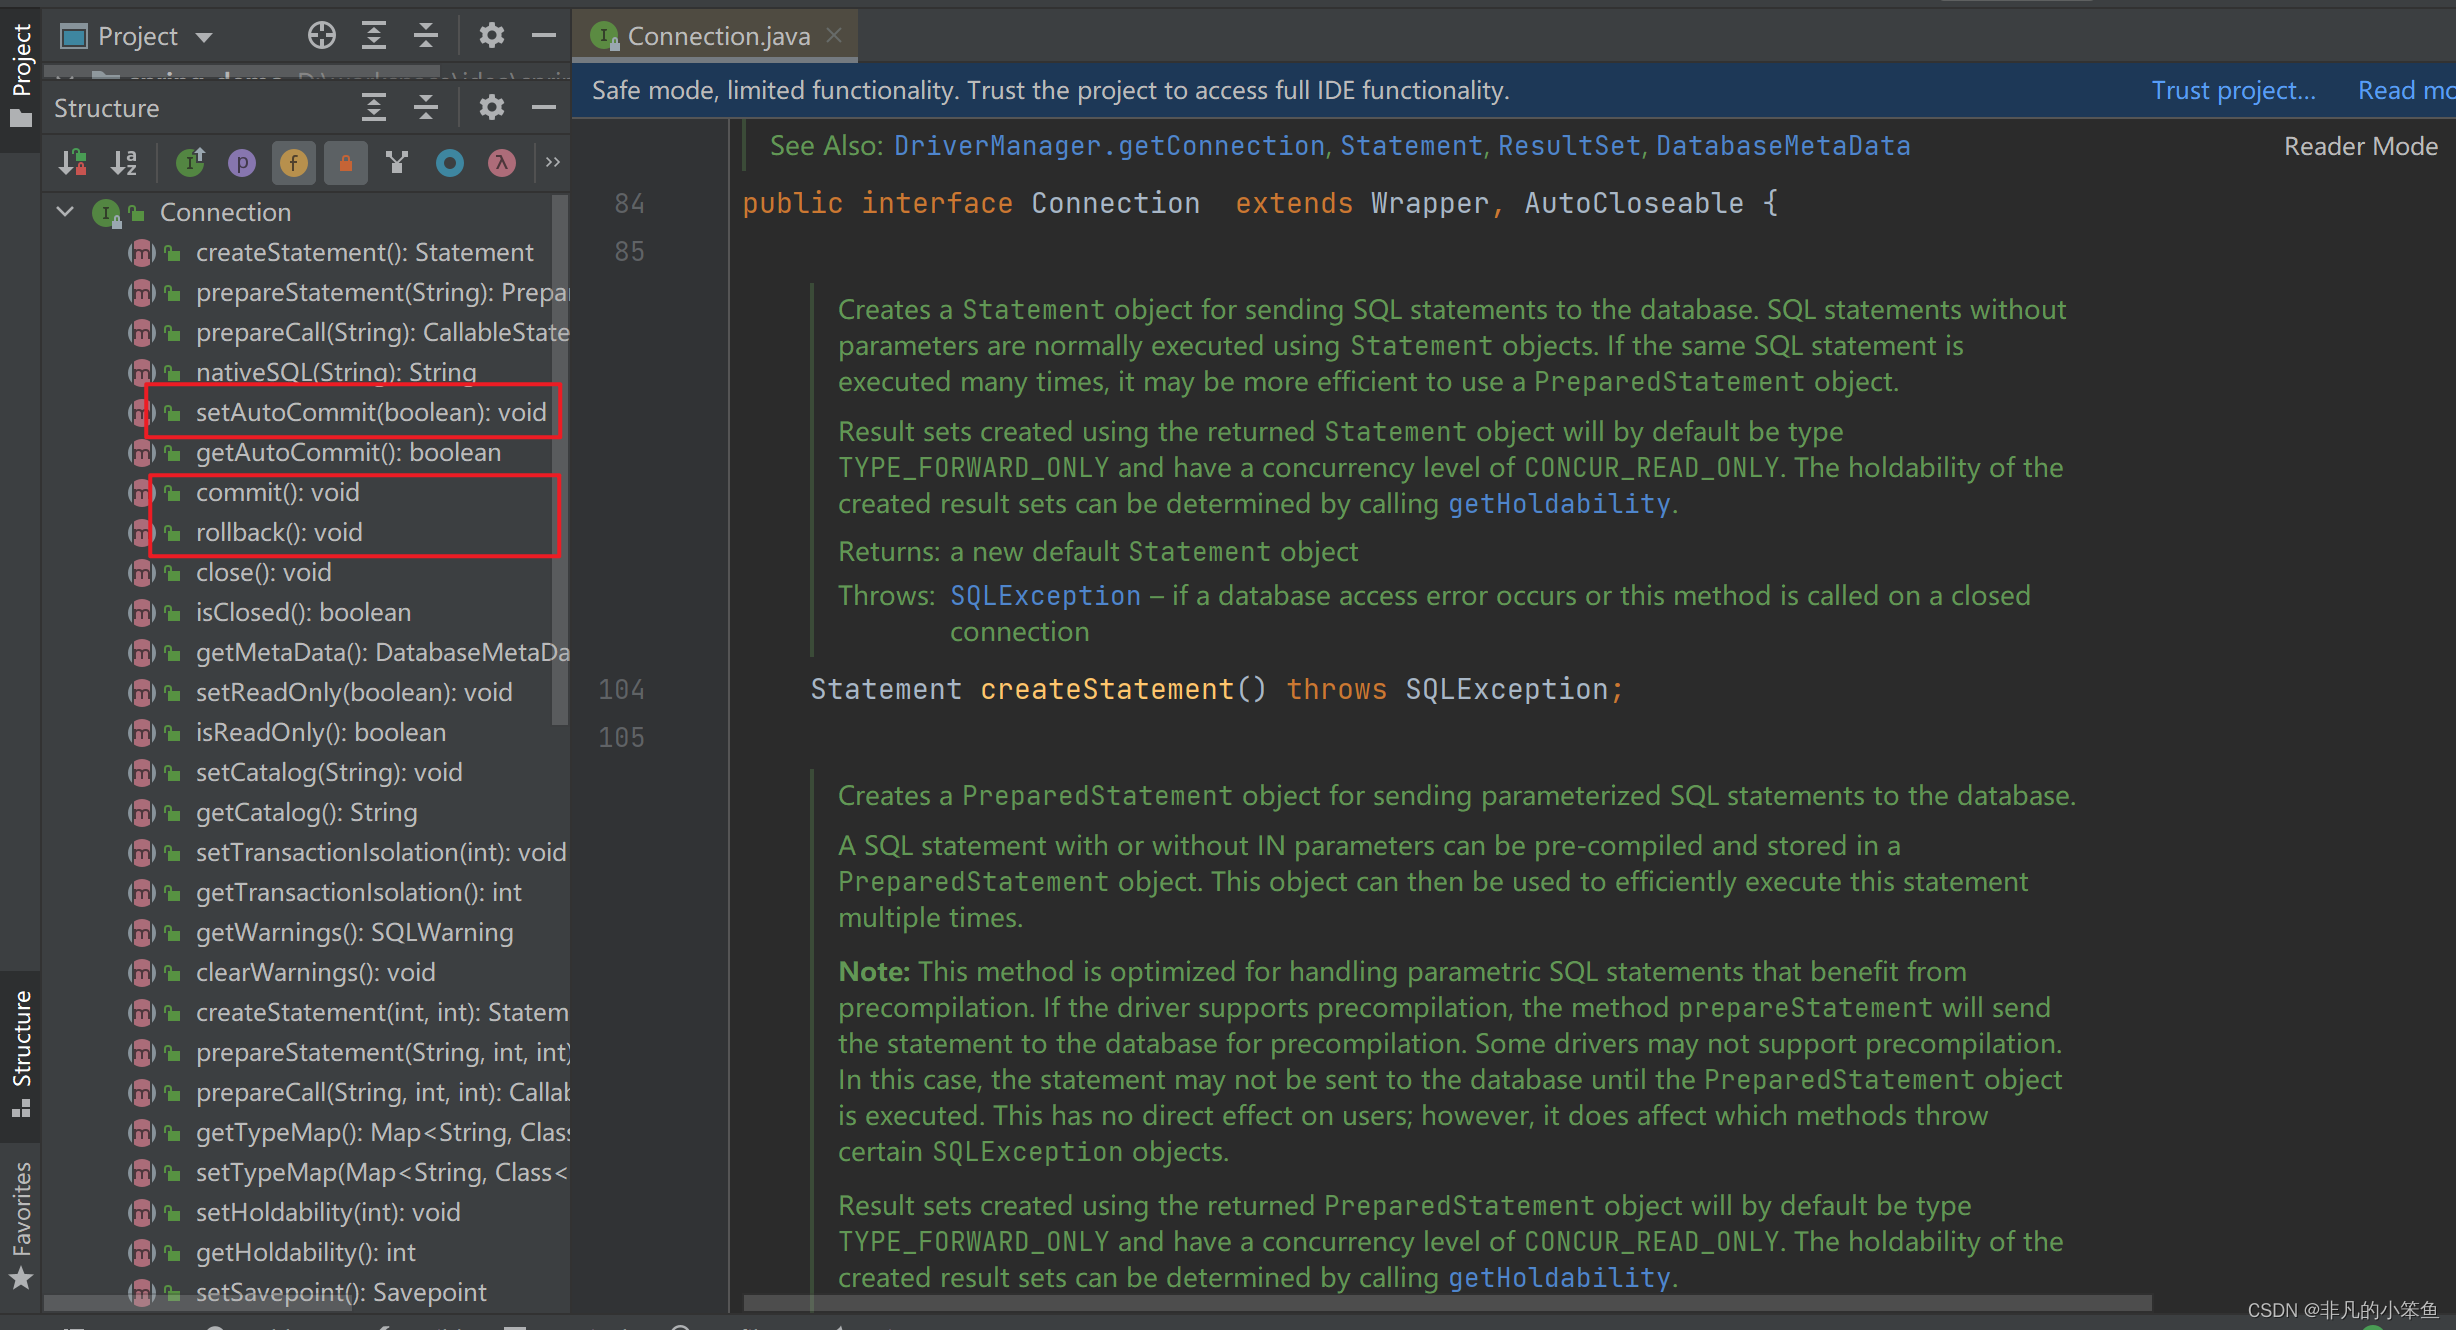Click the Trust project… link

[2233, 91]
